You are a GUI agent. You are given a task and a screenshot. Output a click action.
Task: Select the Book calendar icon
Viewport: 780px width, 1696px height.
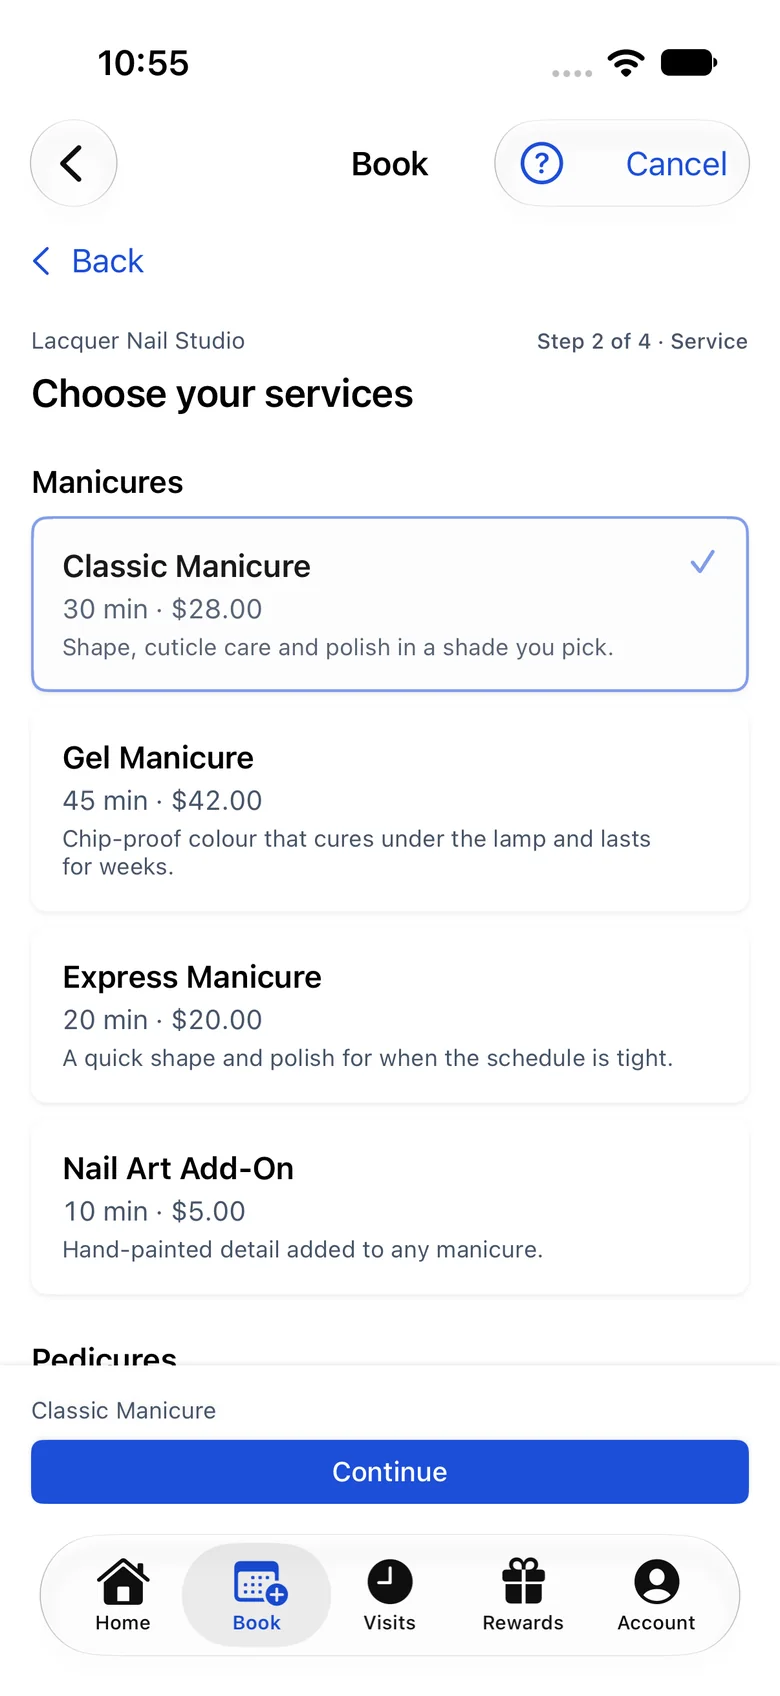tap(260, 1582)
